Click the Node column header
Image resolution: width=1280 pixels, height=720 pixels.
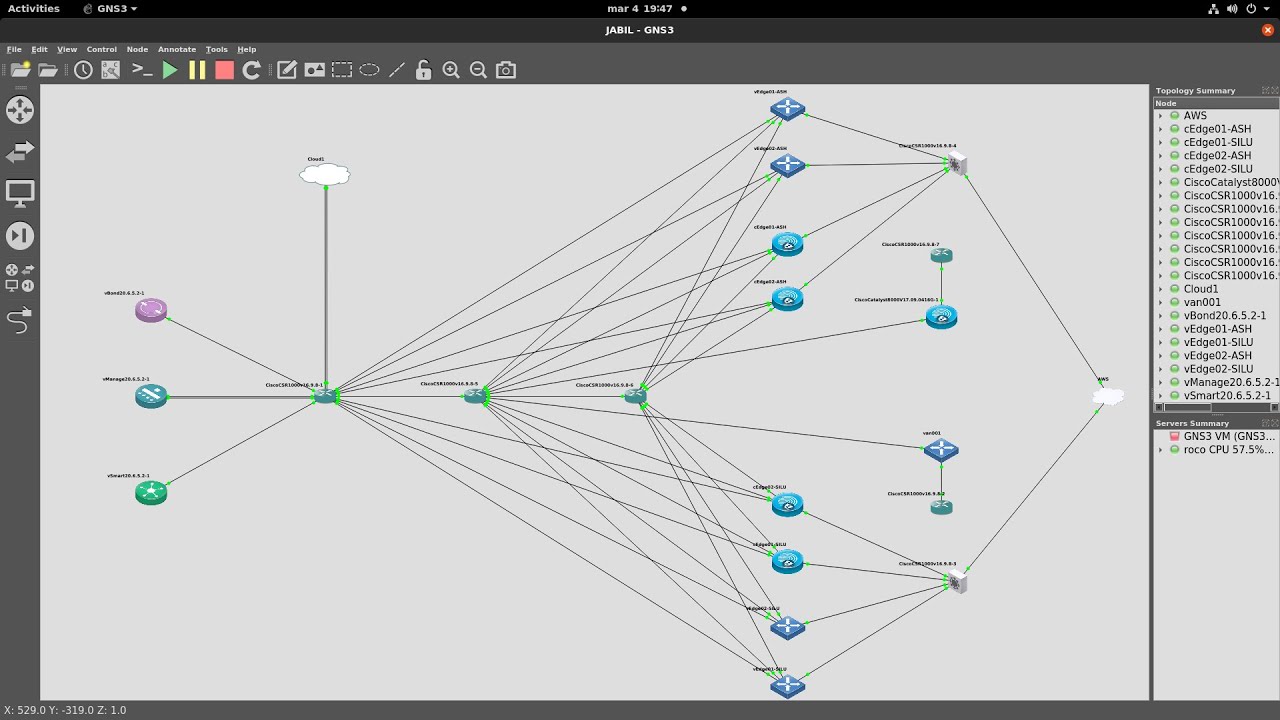click(x=1217, y=103)
